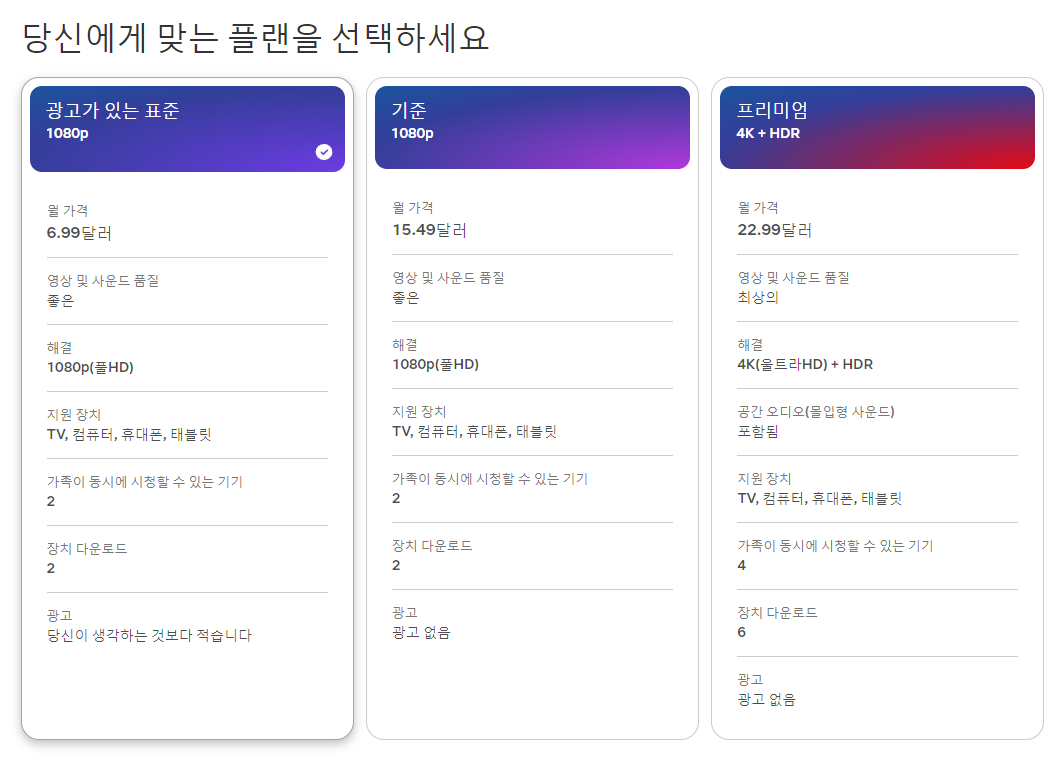
Task: Click 장치 다운로드 label in 기준 plan
Action: tap(432, 546)
